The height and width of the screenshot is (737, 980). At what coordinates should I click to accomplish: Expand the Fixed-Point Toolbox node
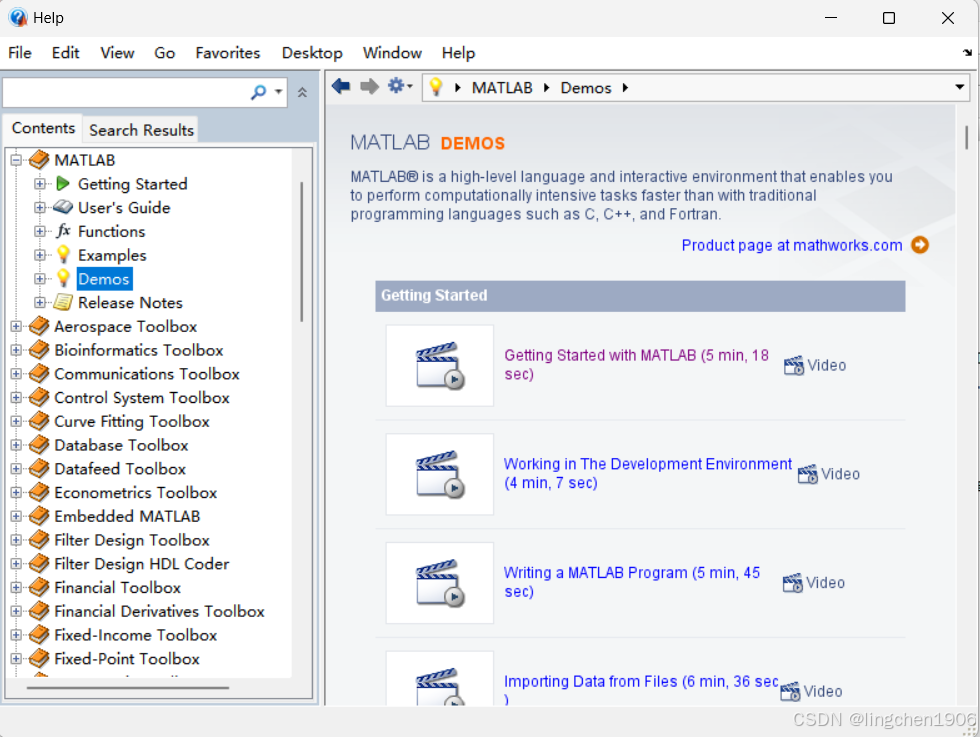[16, 659]
